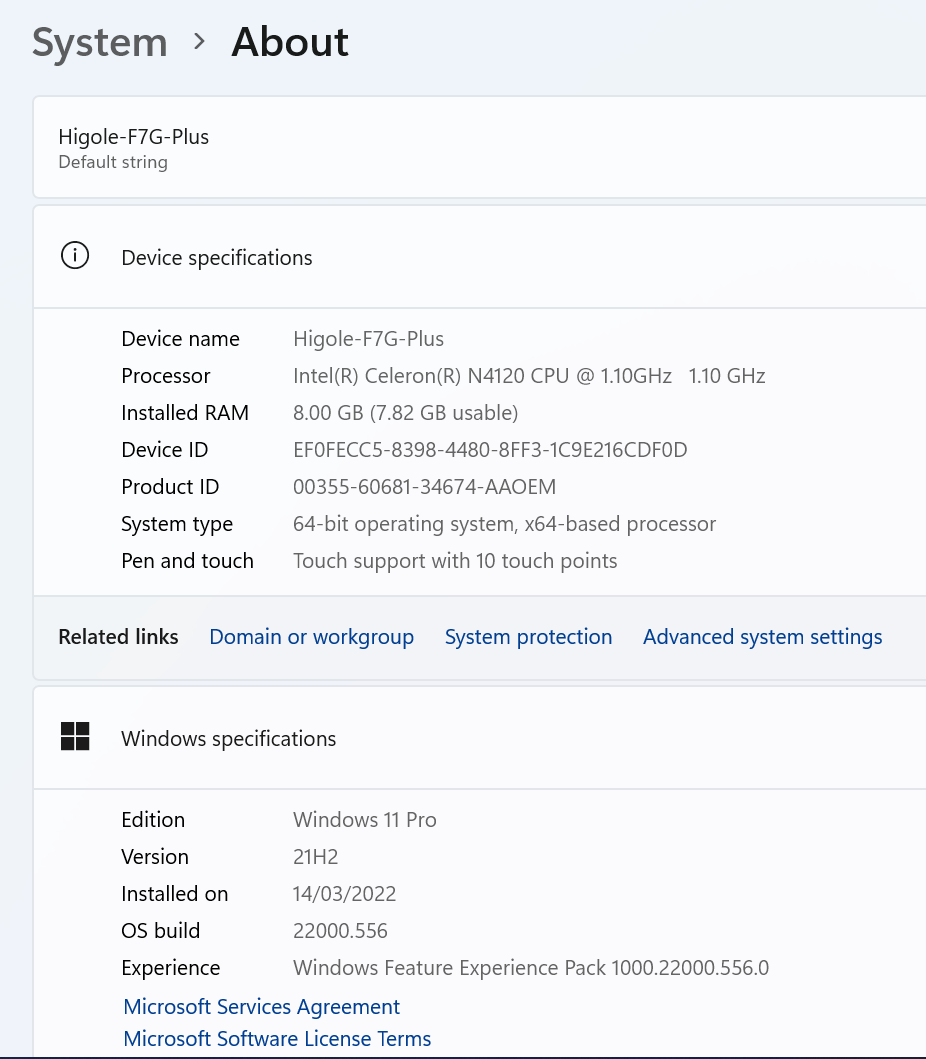Click the '64-bit operating system' system type value
The height and width of the screenshot is (1059, 926).
click(504, 524)
